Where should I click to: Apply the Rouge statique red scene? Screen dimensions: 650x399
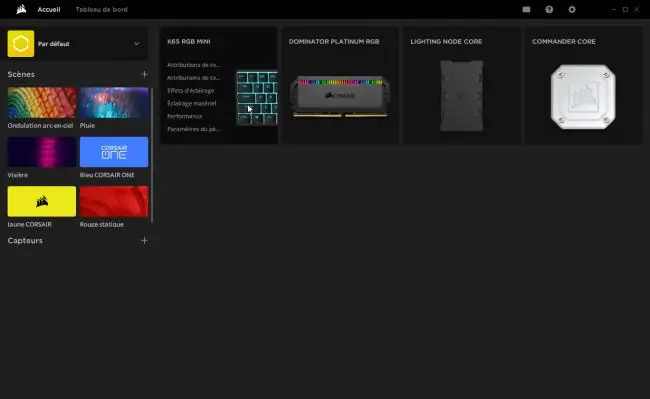pyautogui.click(x=114, y=201)
